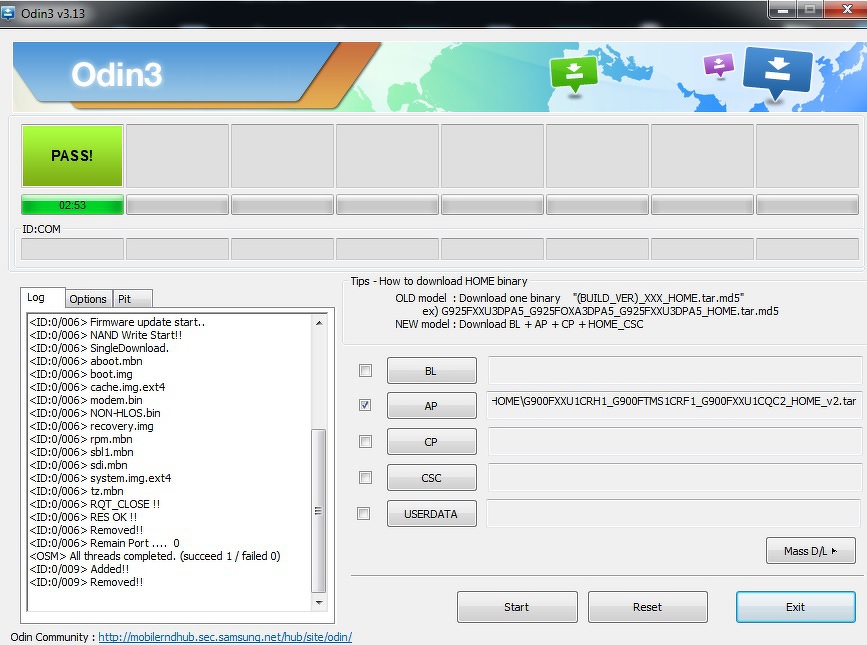Image resolution: width=867 pixels, height=645 pixels.
Task: Click the AP file path field
Action: pos(673,405)
